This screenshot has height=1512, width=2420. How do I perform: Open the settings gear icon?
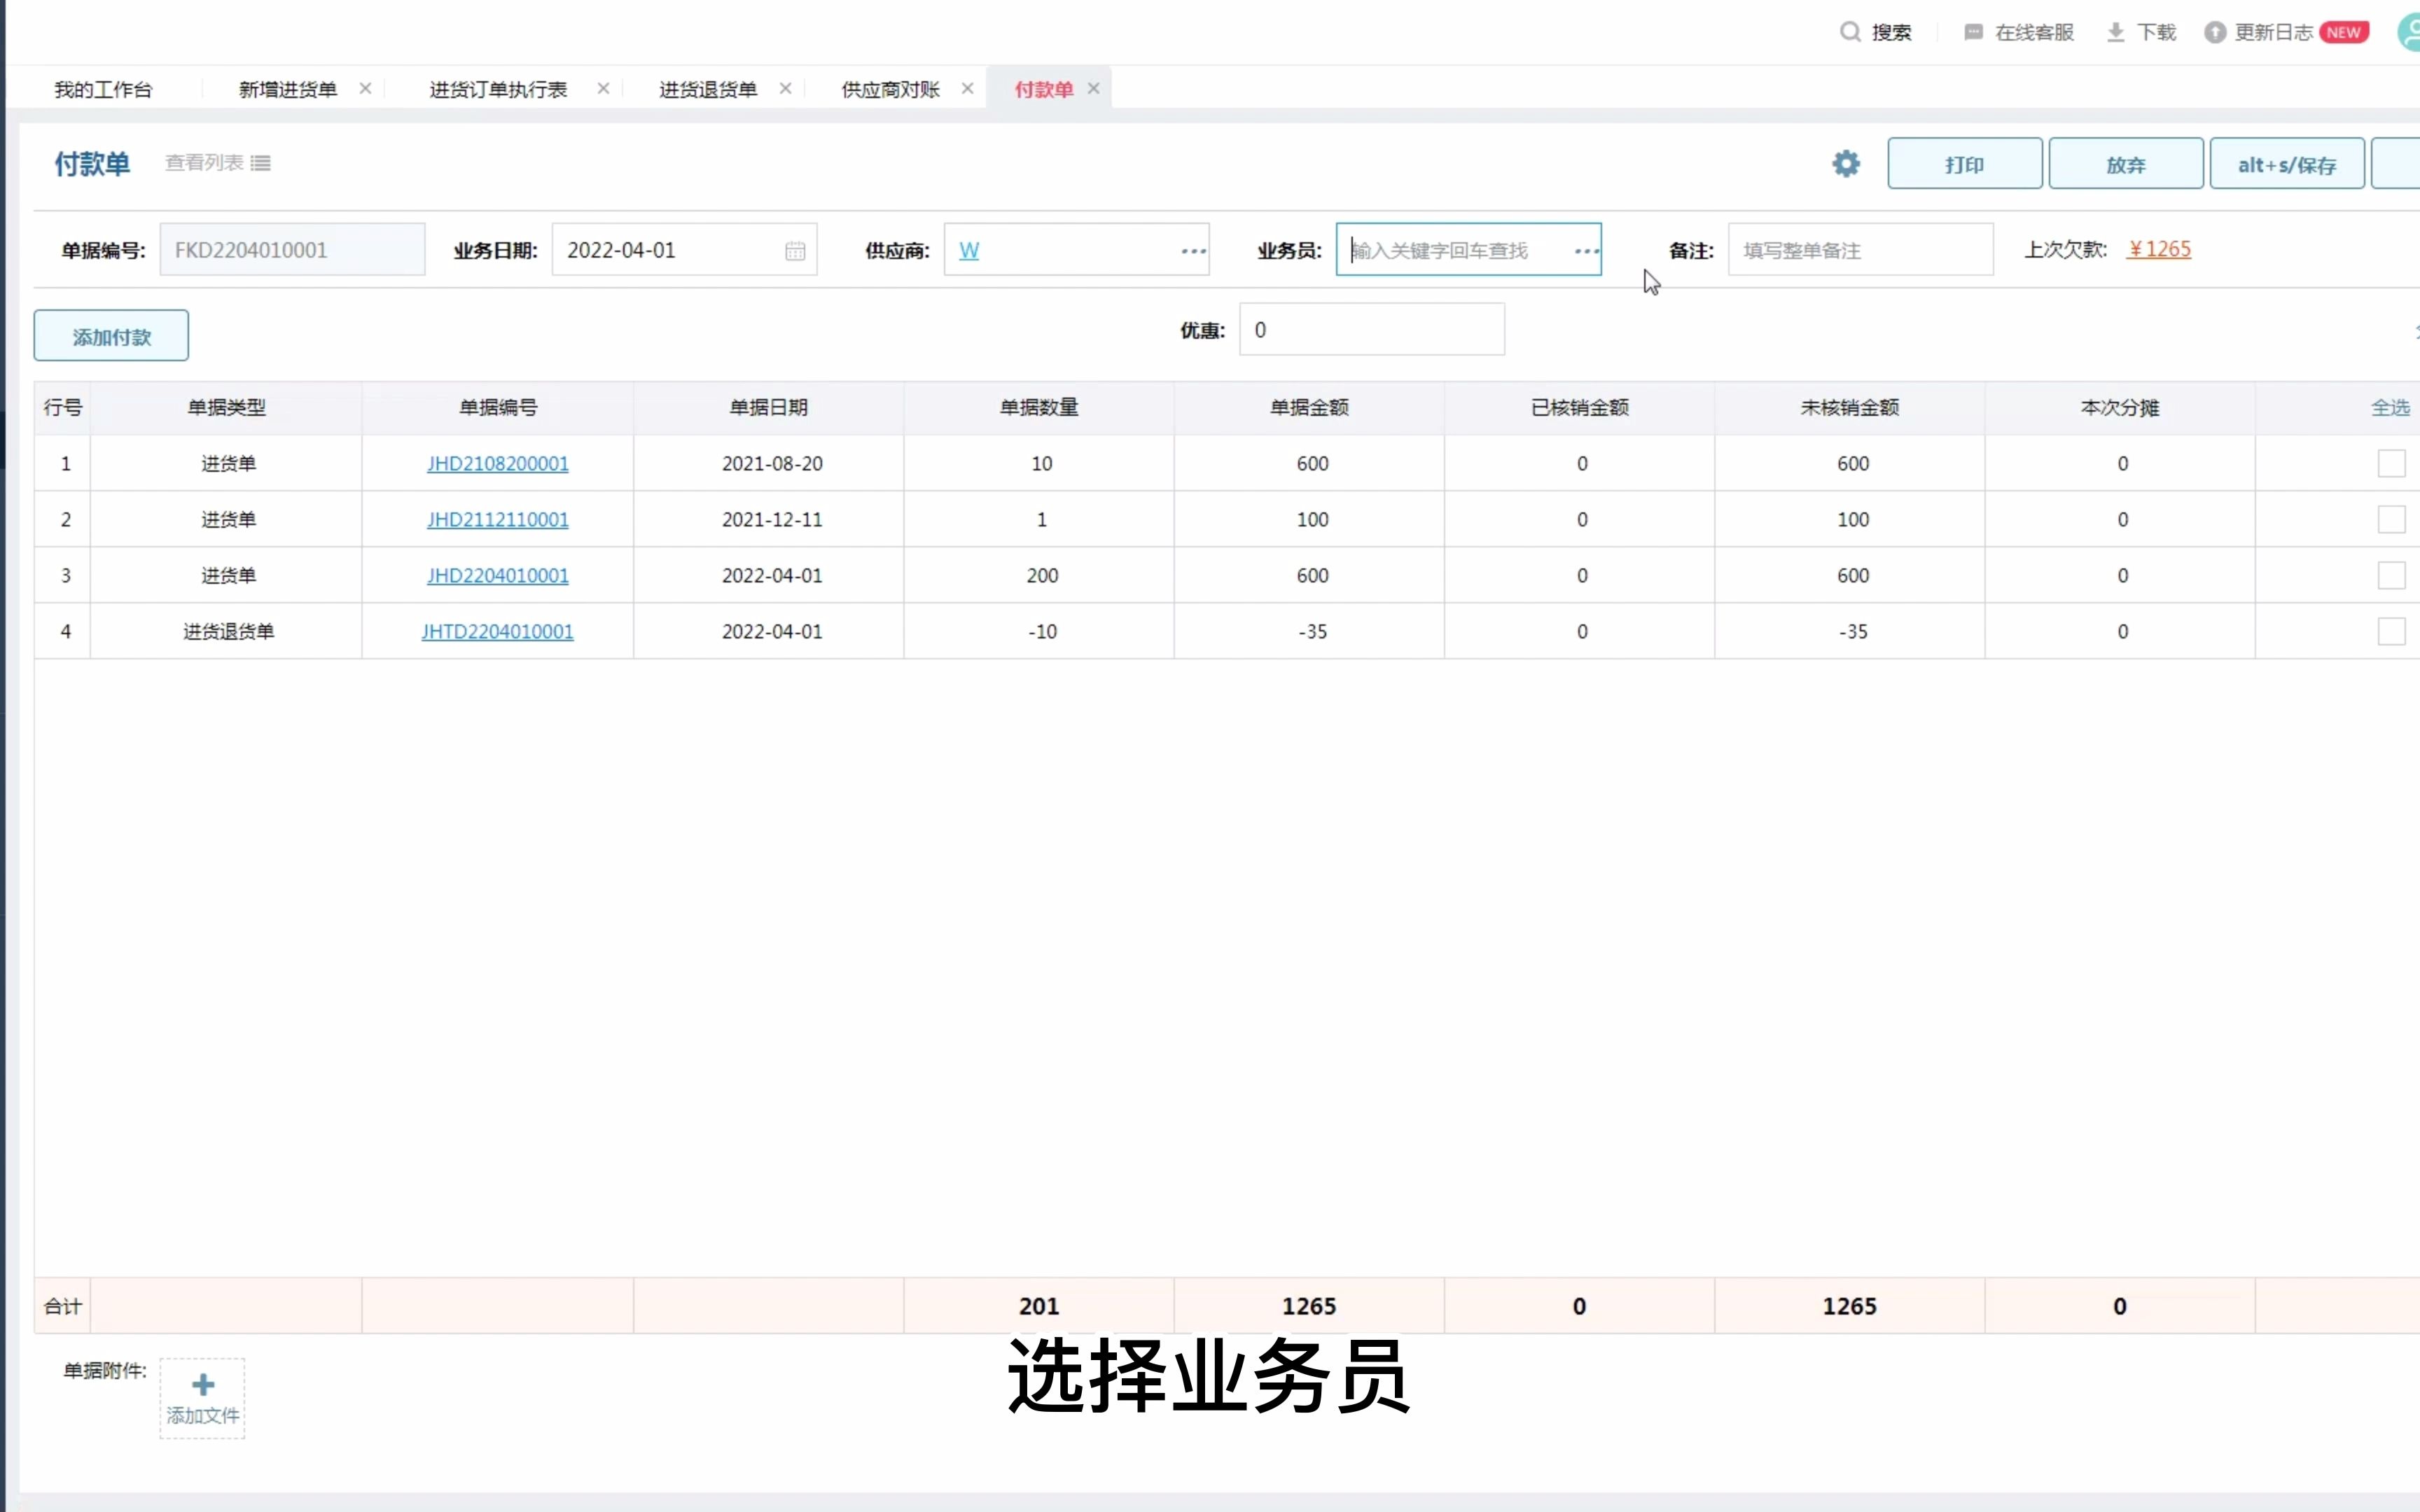(1846, 164)
